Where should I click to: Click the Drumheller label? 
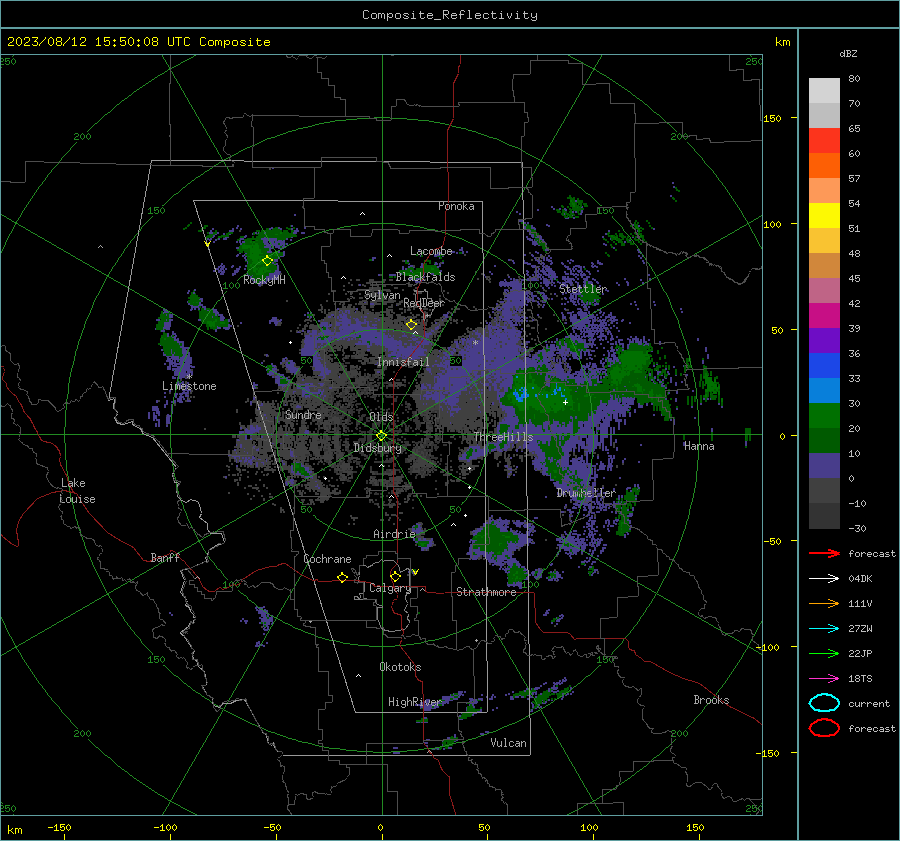point(586,493)
